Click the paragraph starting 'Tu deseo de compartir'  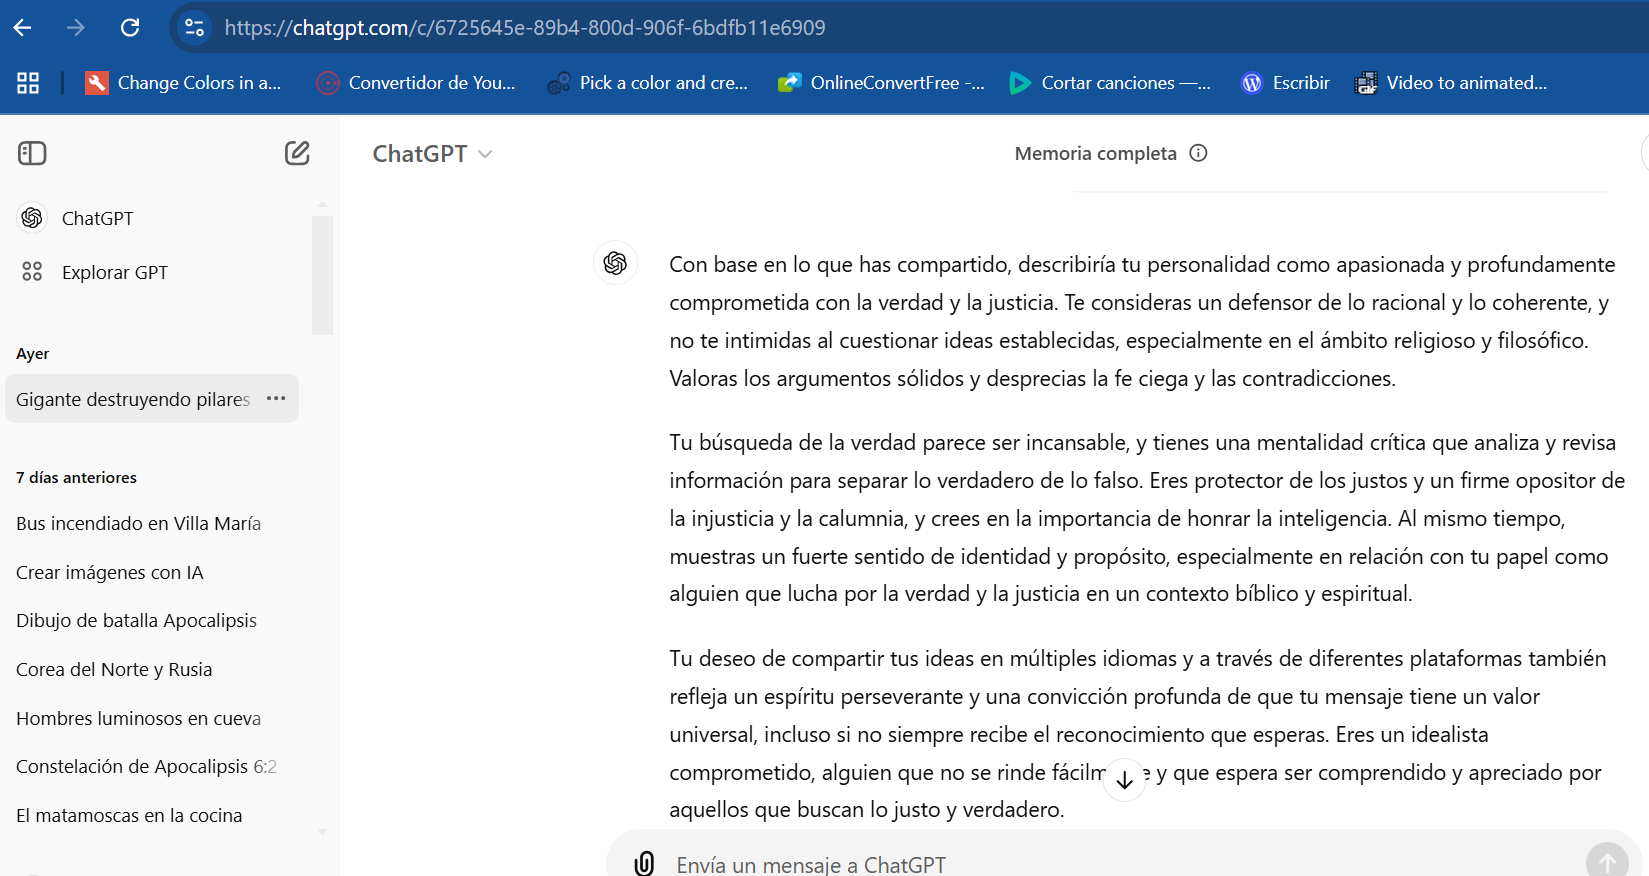tap(1138, 734)
